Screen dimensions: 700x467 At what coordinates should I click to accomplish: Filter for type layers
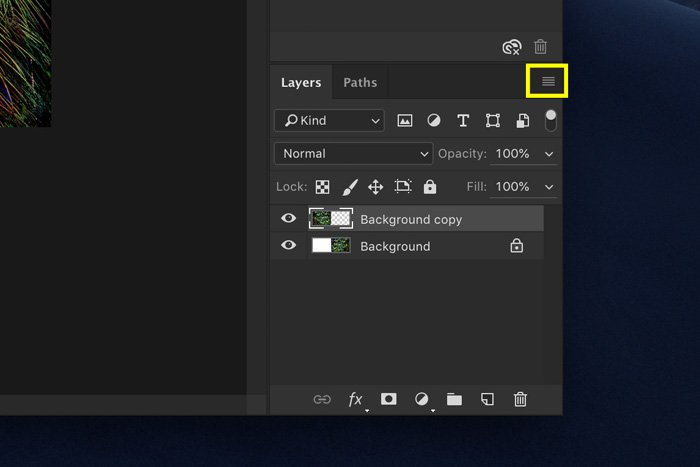tap(463, 121)
